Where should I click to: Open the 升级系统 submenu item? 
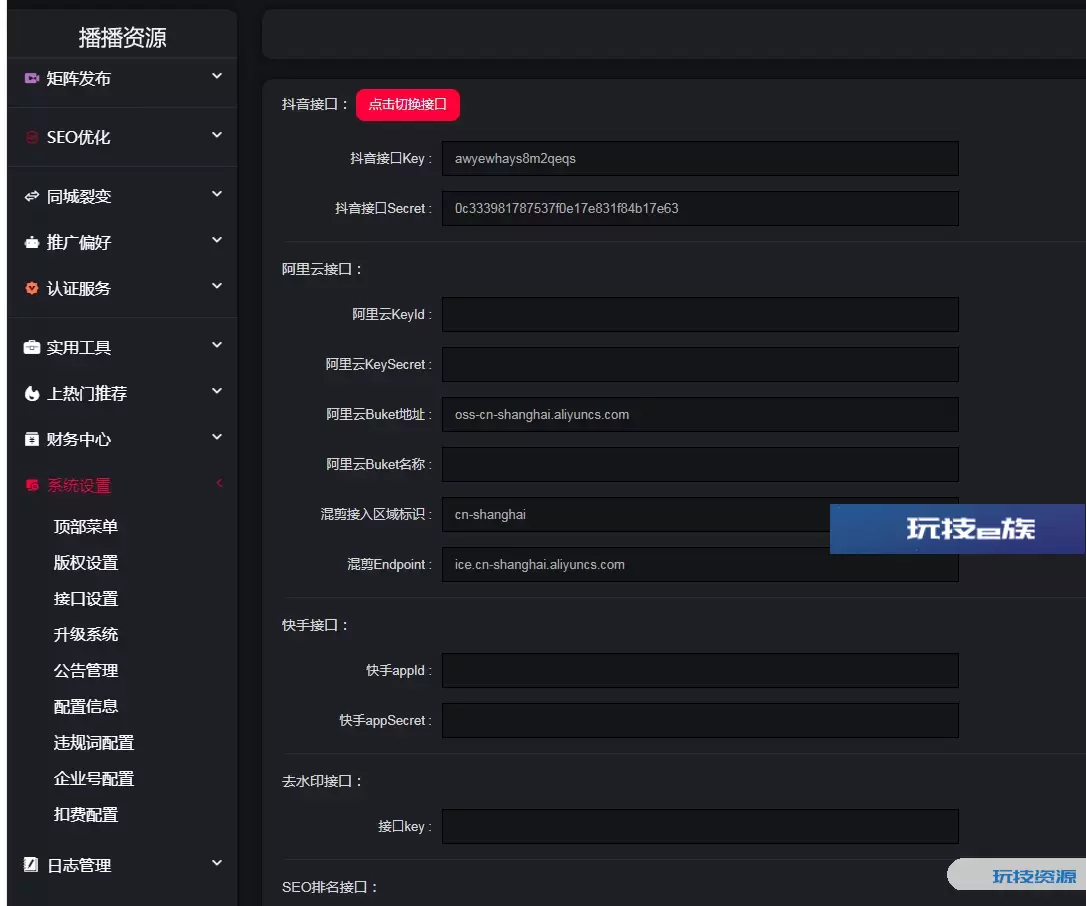tap(86, 634)
